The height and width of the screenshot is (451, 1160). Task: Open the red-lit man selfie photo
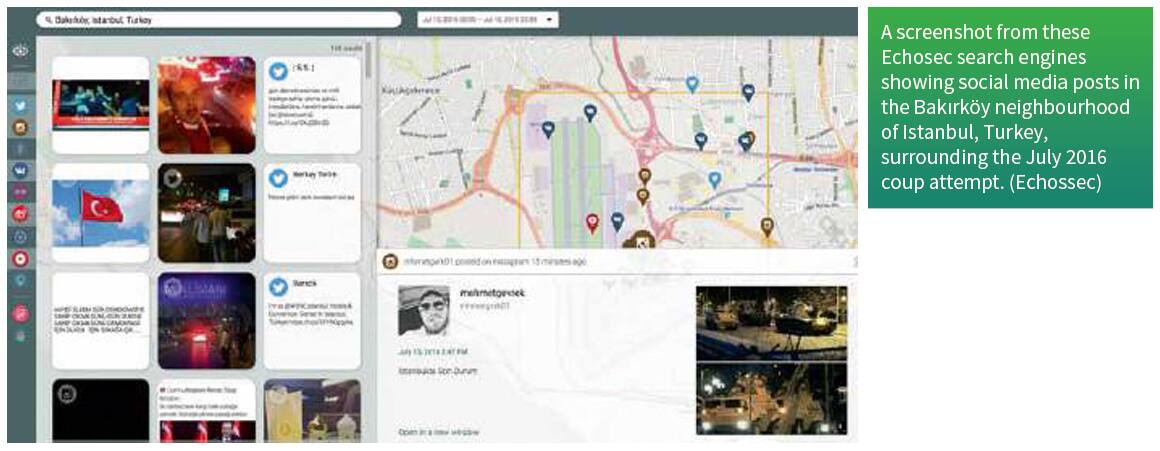tap(206, 105)
